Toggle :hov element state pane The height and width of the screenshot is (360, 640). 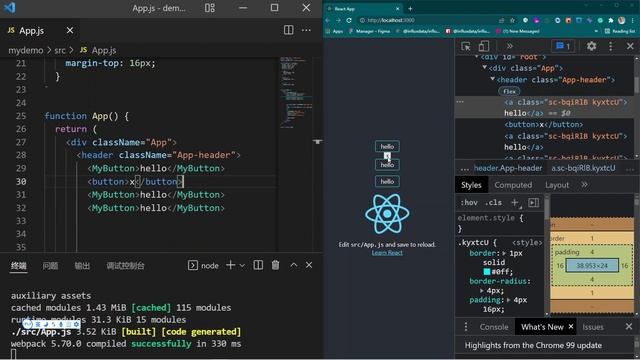[x=469, y=202]
